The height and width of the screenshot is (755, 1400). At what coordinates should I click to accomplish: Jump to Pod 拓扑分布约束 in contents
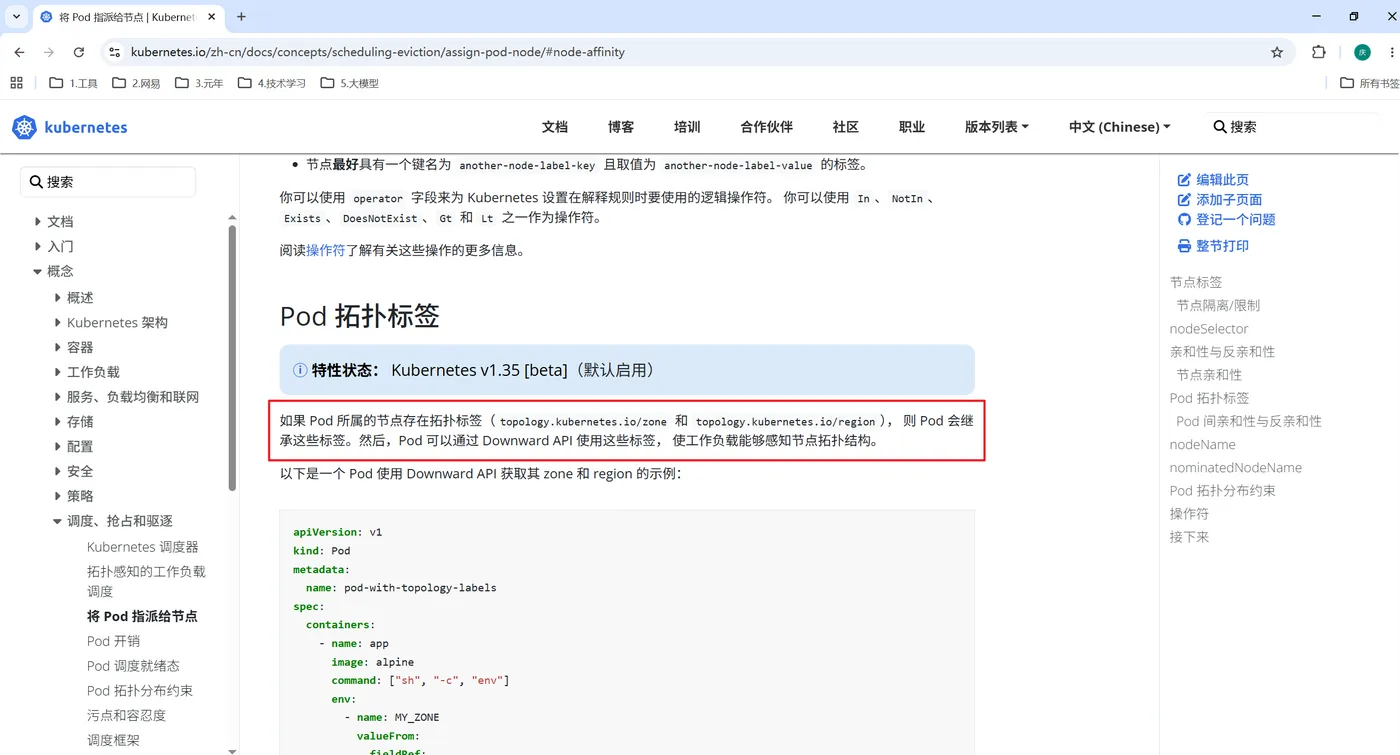(1223, 491)
